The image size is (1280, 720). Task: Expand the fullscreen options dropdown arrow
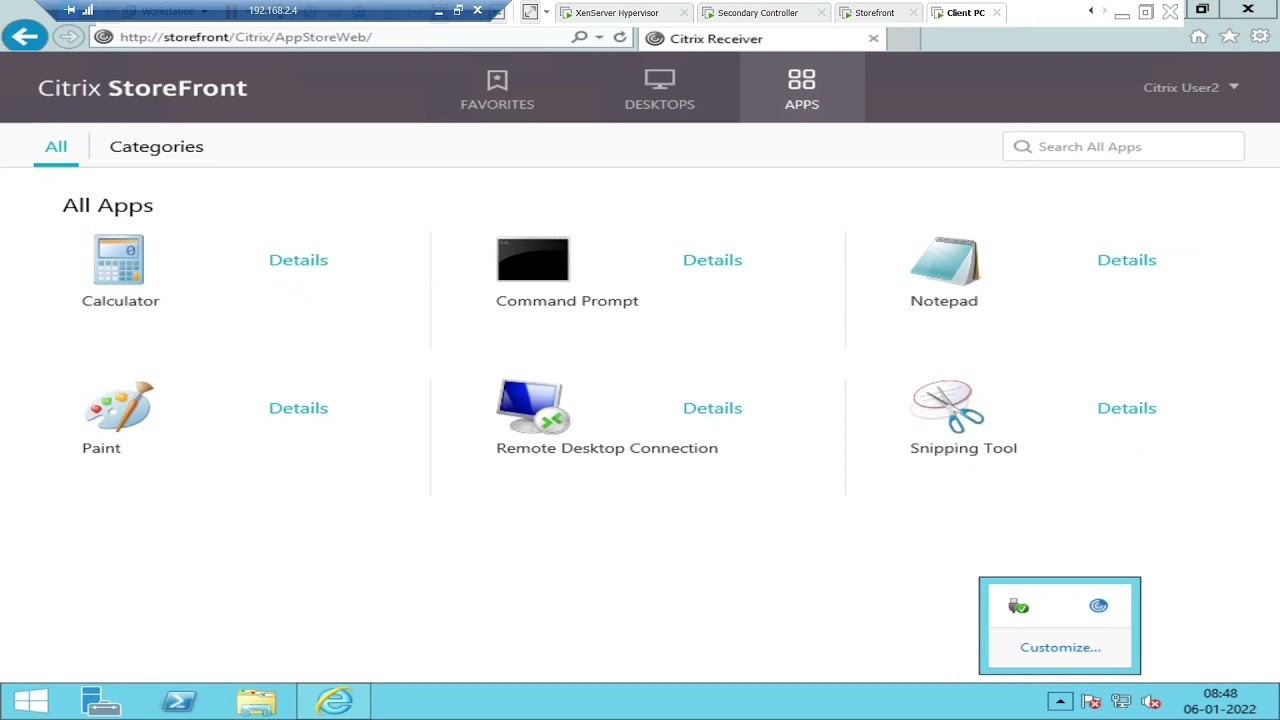(546, 12)
